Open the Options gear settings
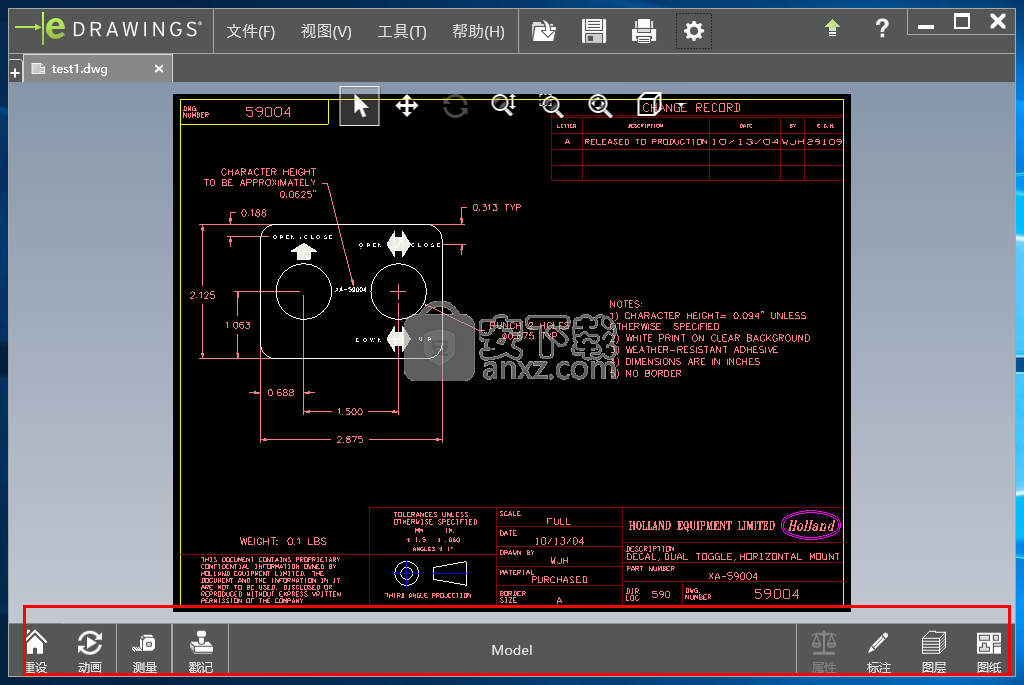The width and height of the screenshot is (1024, 685). (x=694, y=31)
